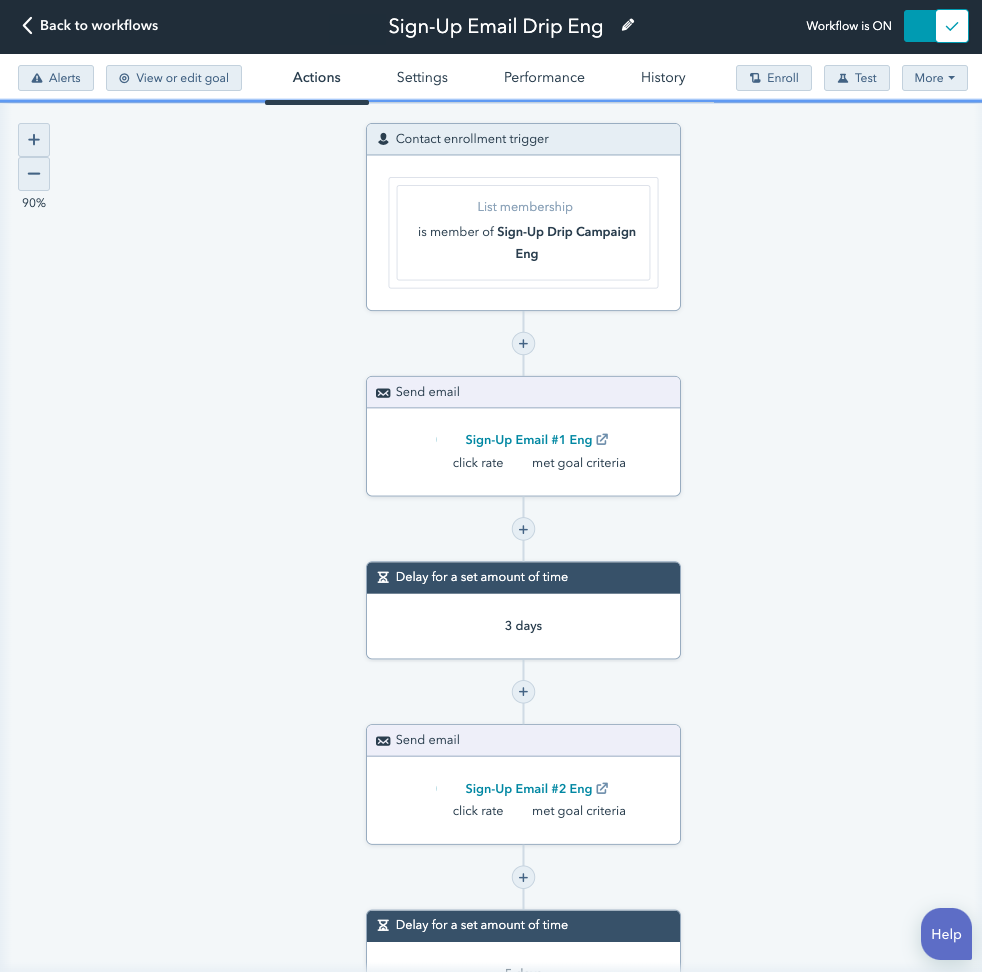Select the List membership trigger criteria
Viewport: 982px width, 972px height.
(x=524, y=232)
